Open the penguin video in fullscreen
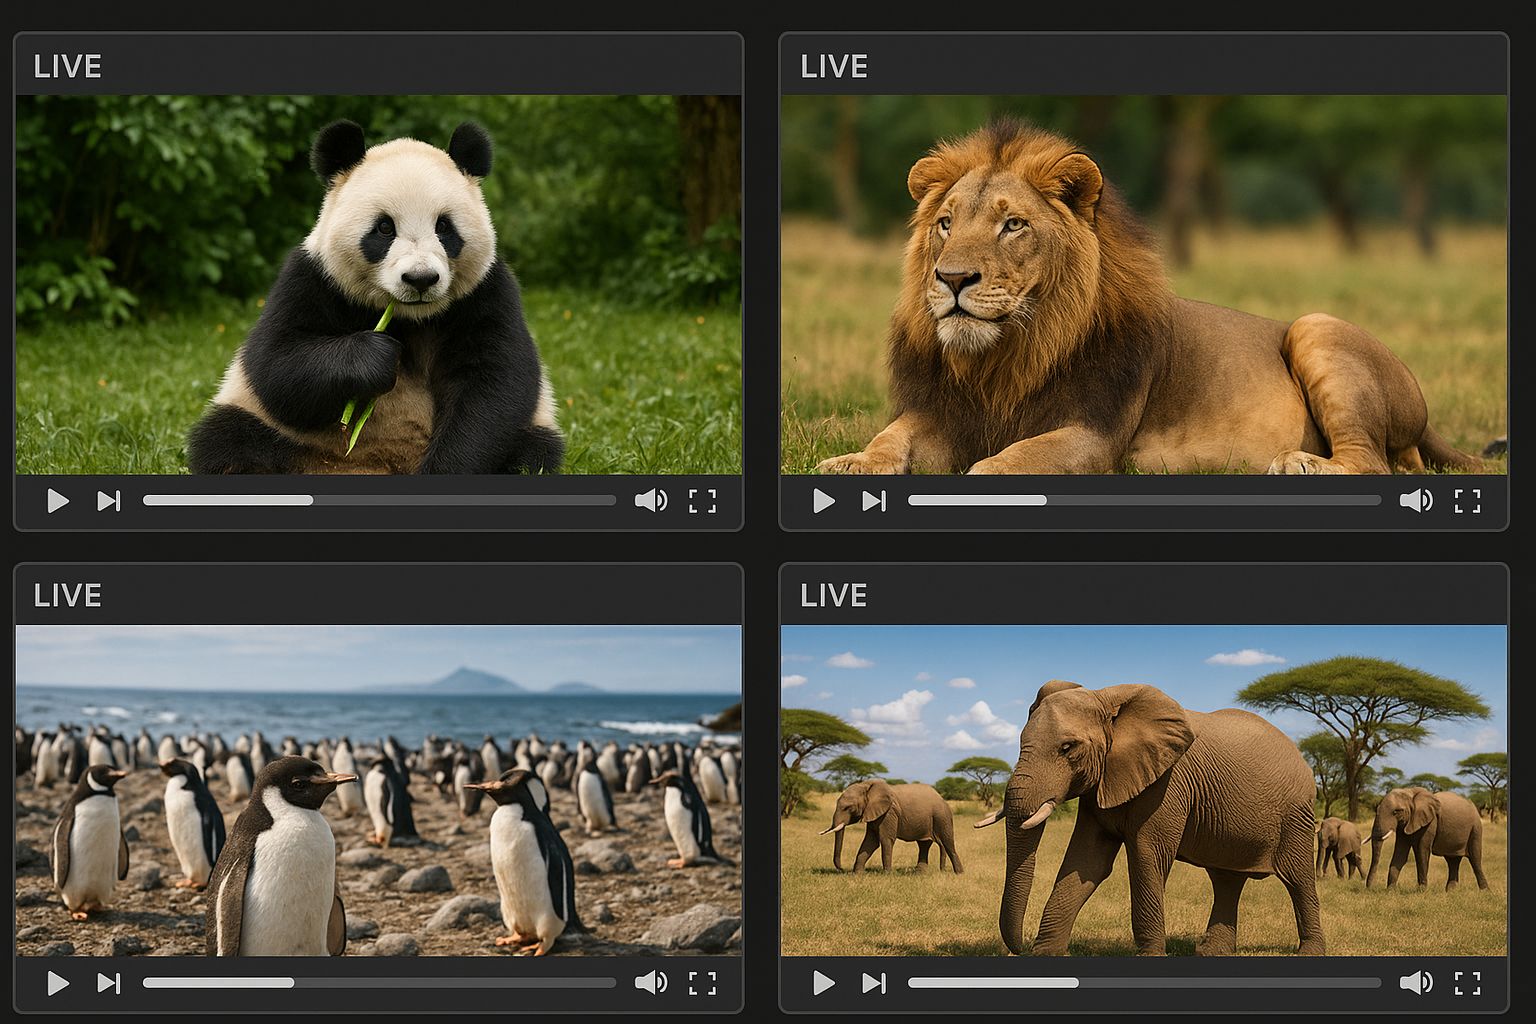1536x1024 pixels. 702,983
